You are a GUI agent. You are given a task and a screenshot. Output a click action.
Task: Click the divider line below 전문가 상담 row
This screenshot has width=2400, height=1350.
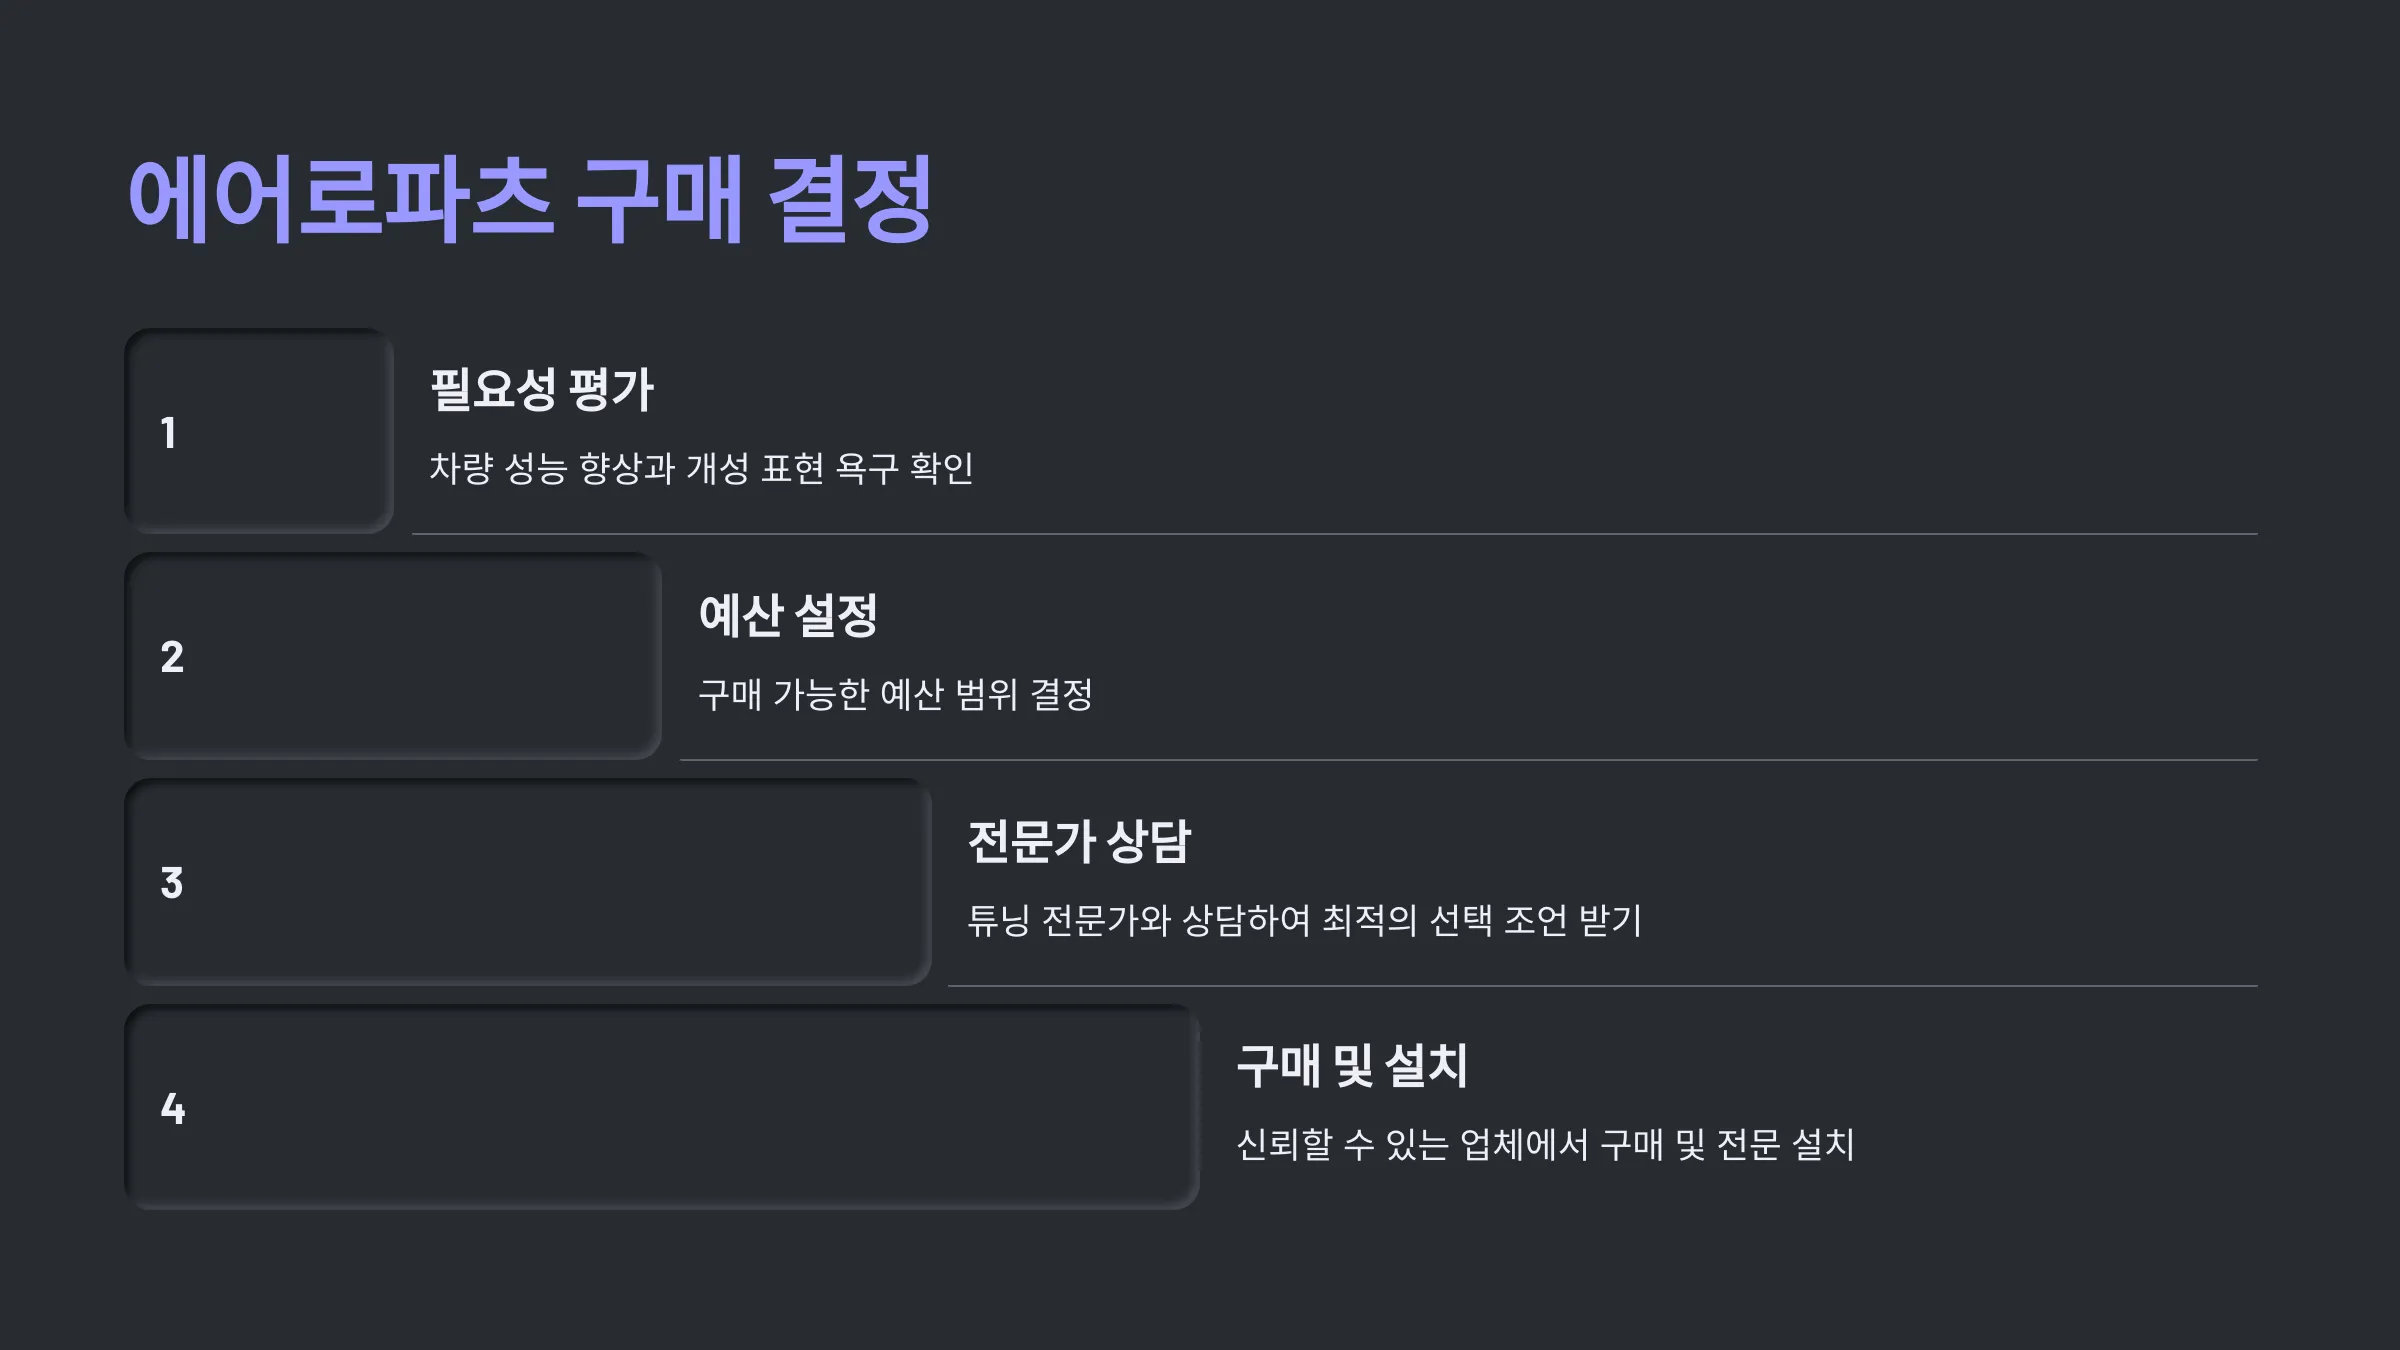coord(1603,986)
